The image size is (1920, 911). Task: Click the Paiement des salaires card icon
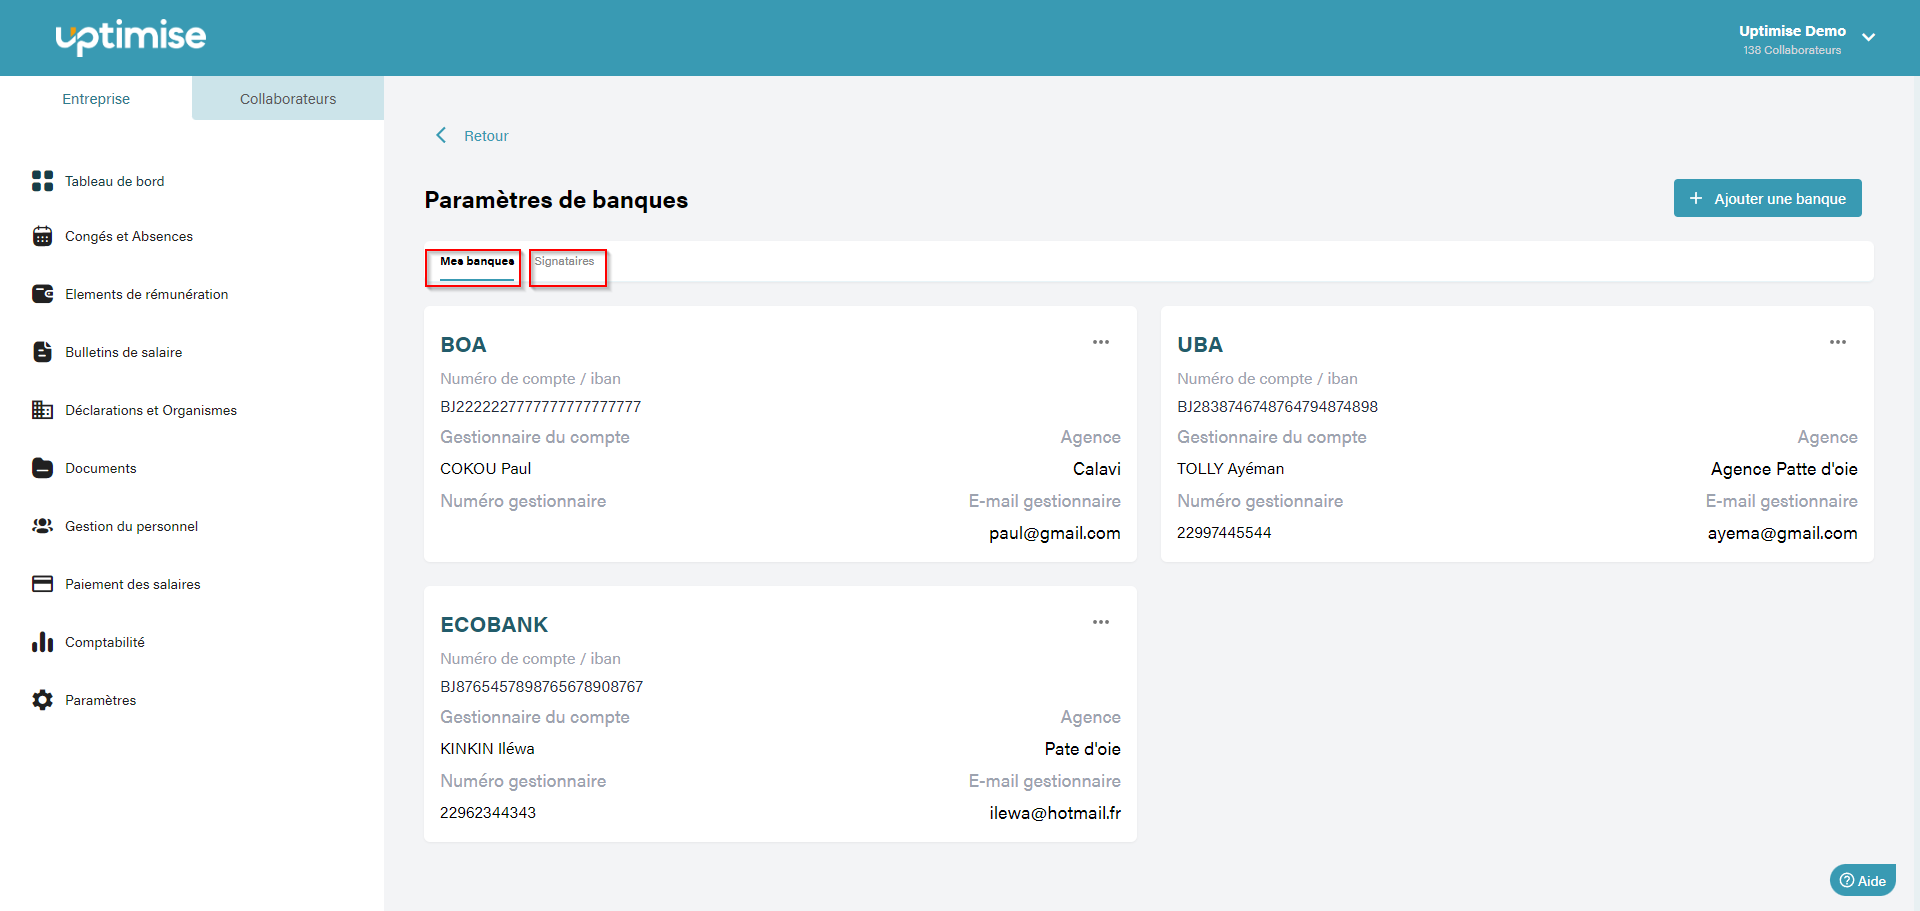[x=42, y=584]
